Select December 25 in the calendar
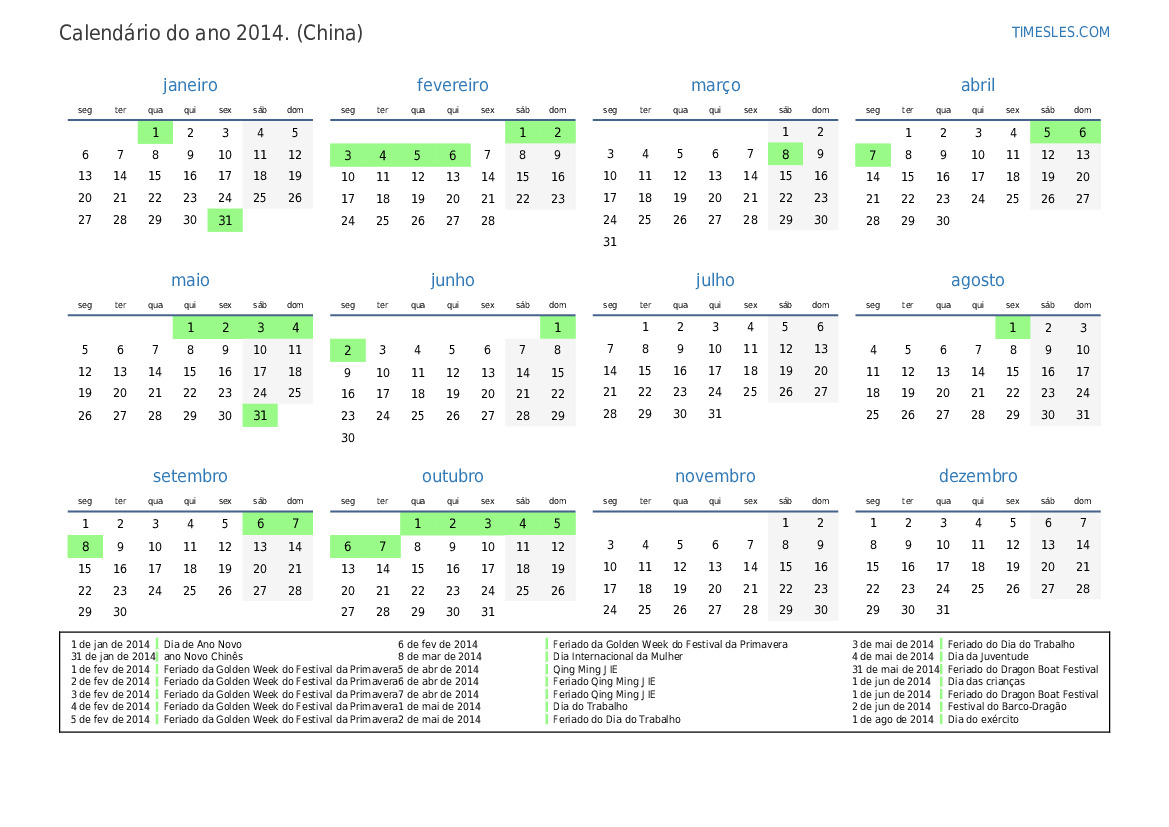 (977, 589)
